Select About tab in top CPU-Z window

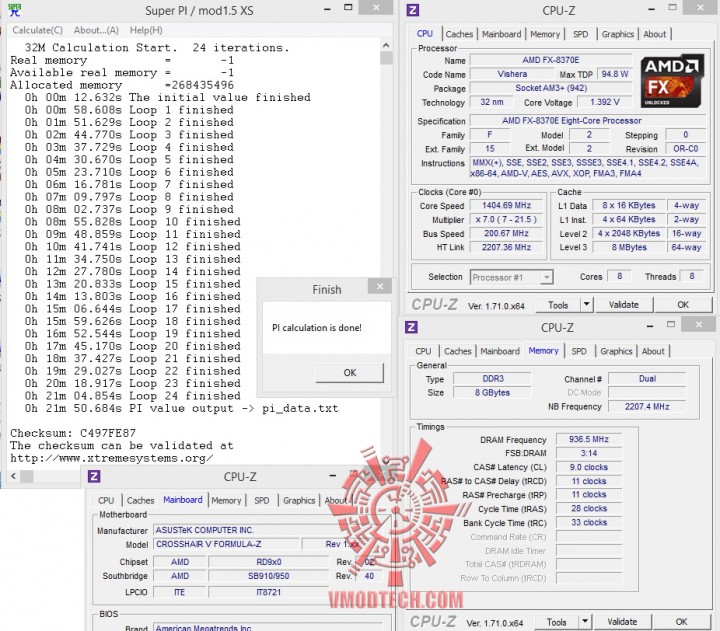pyautogui.click(x=654, y=34)
